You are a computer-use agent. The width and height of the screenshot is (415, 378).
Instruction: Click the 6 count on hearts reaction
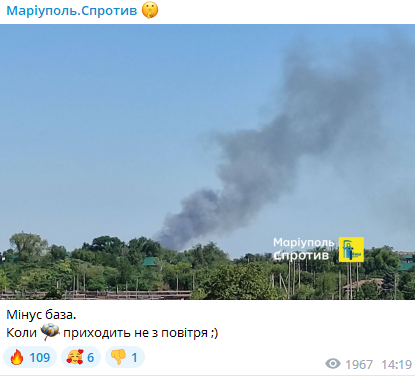pos(91,358)
